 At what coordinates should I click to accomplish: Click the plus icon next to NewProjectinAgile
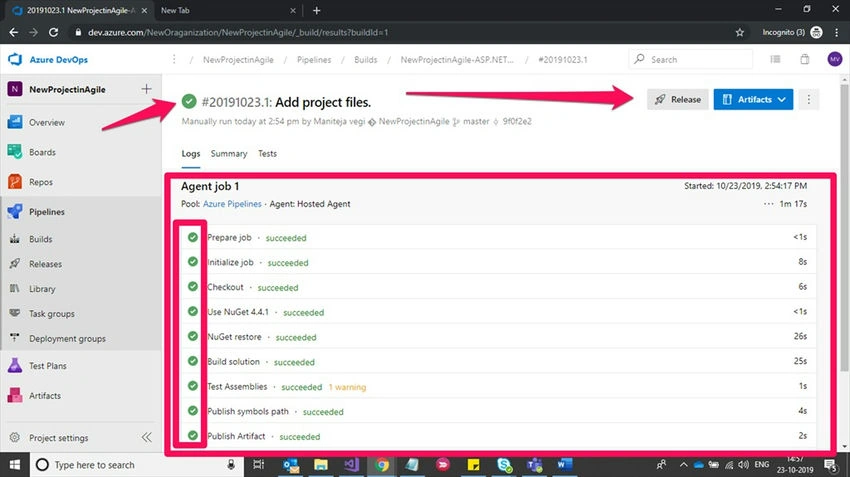[146, 89]
